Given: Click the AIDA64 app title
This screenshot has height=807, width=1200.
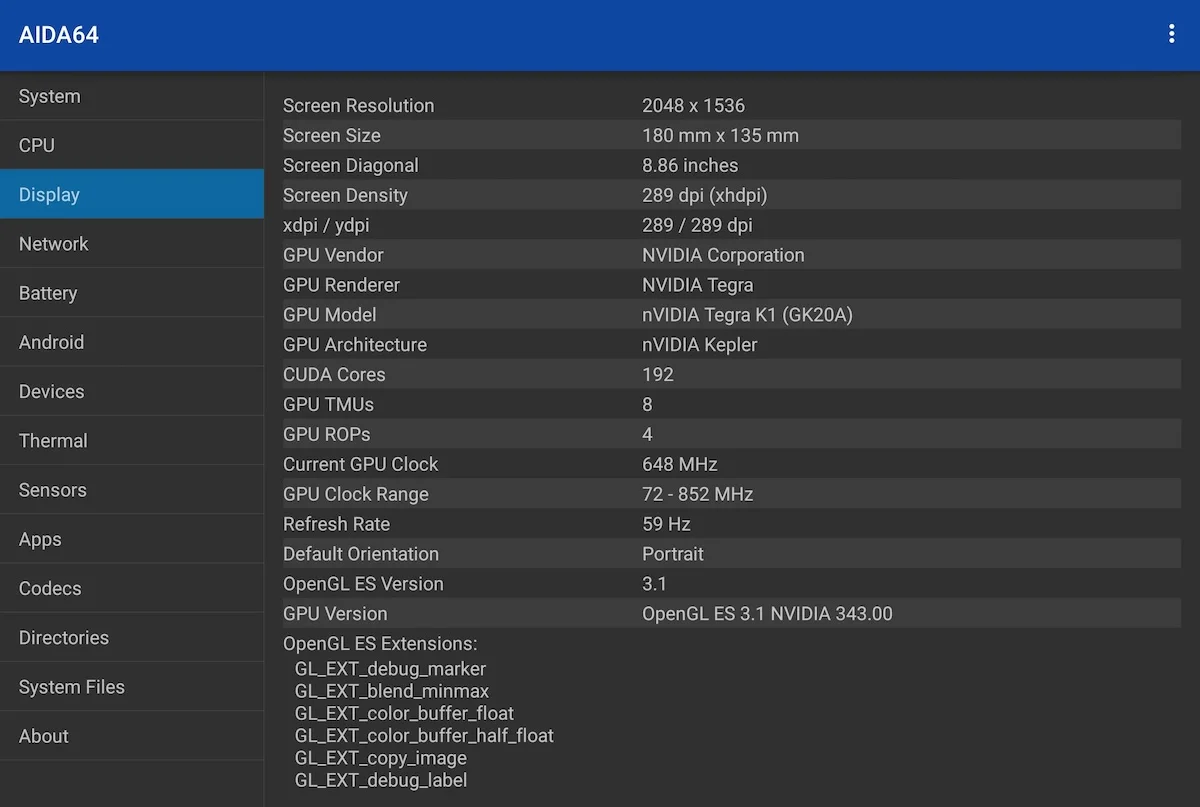Looking at the screenshot, I should tap(59, 35).
